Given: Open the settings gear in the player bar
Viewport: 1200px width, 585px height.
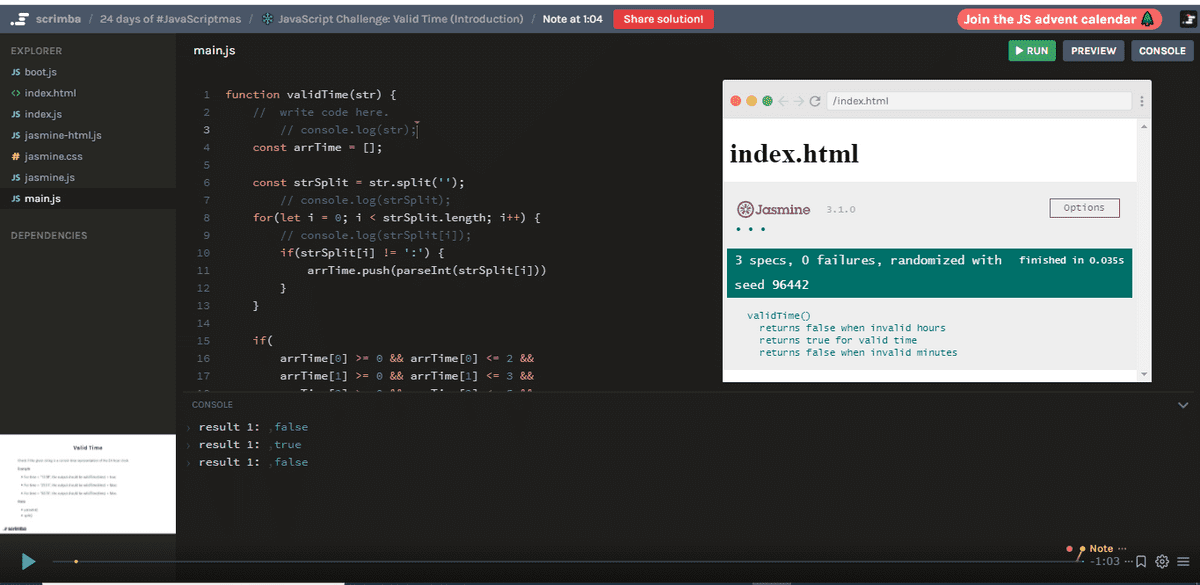Looking at the screenshot, I should click(x=1162, y=562).
